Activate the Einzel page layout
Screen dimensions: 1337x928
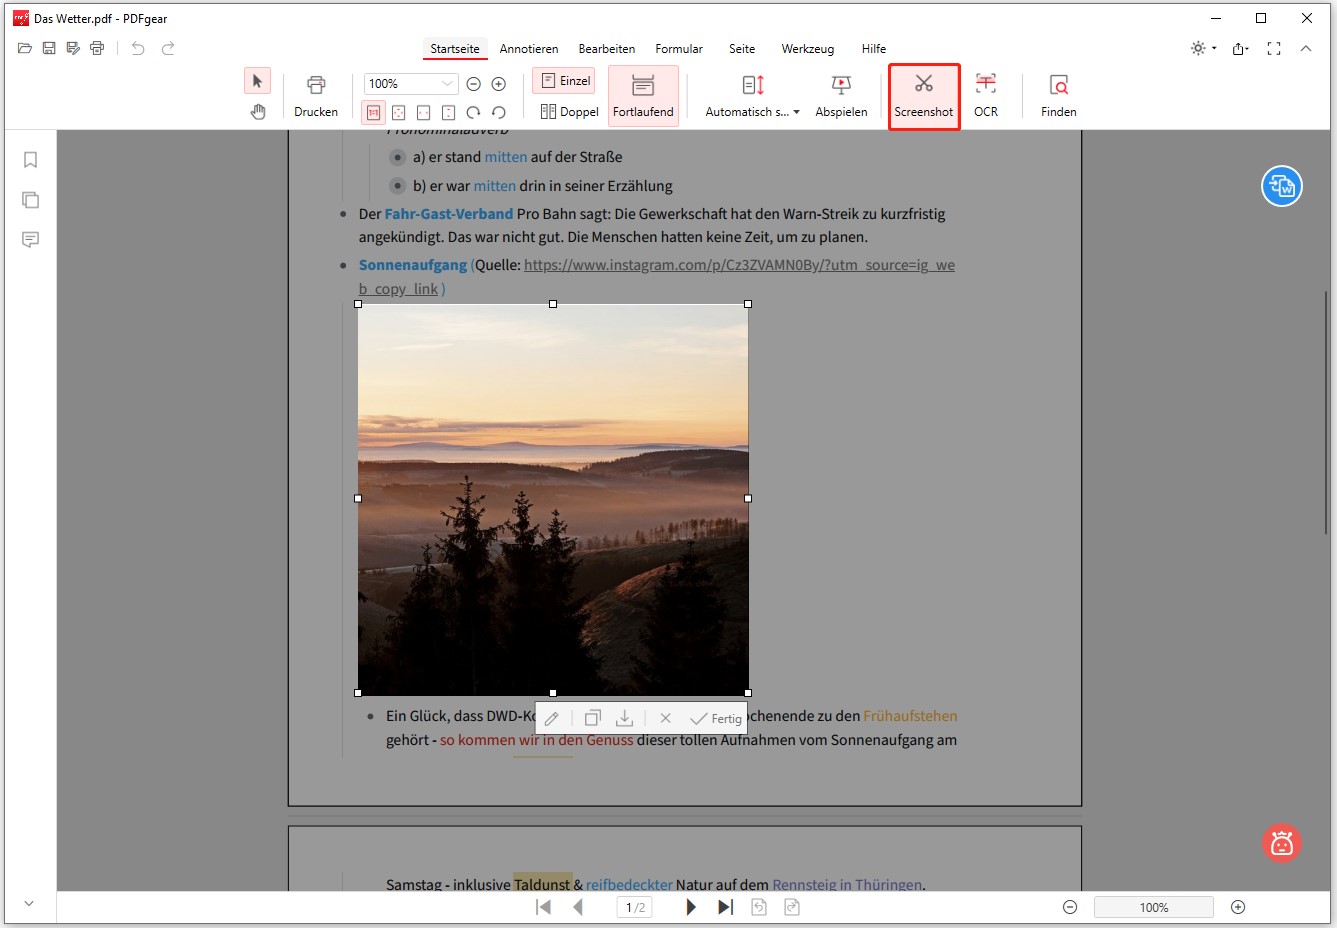(563, 80)
